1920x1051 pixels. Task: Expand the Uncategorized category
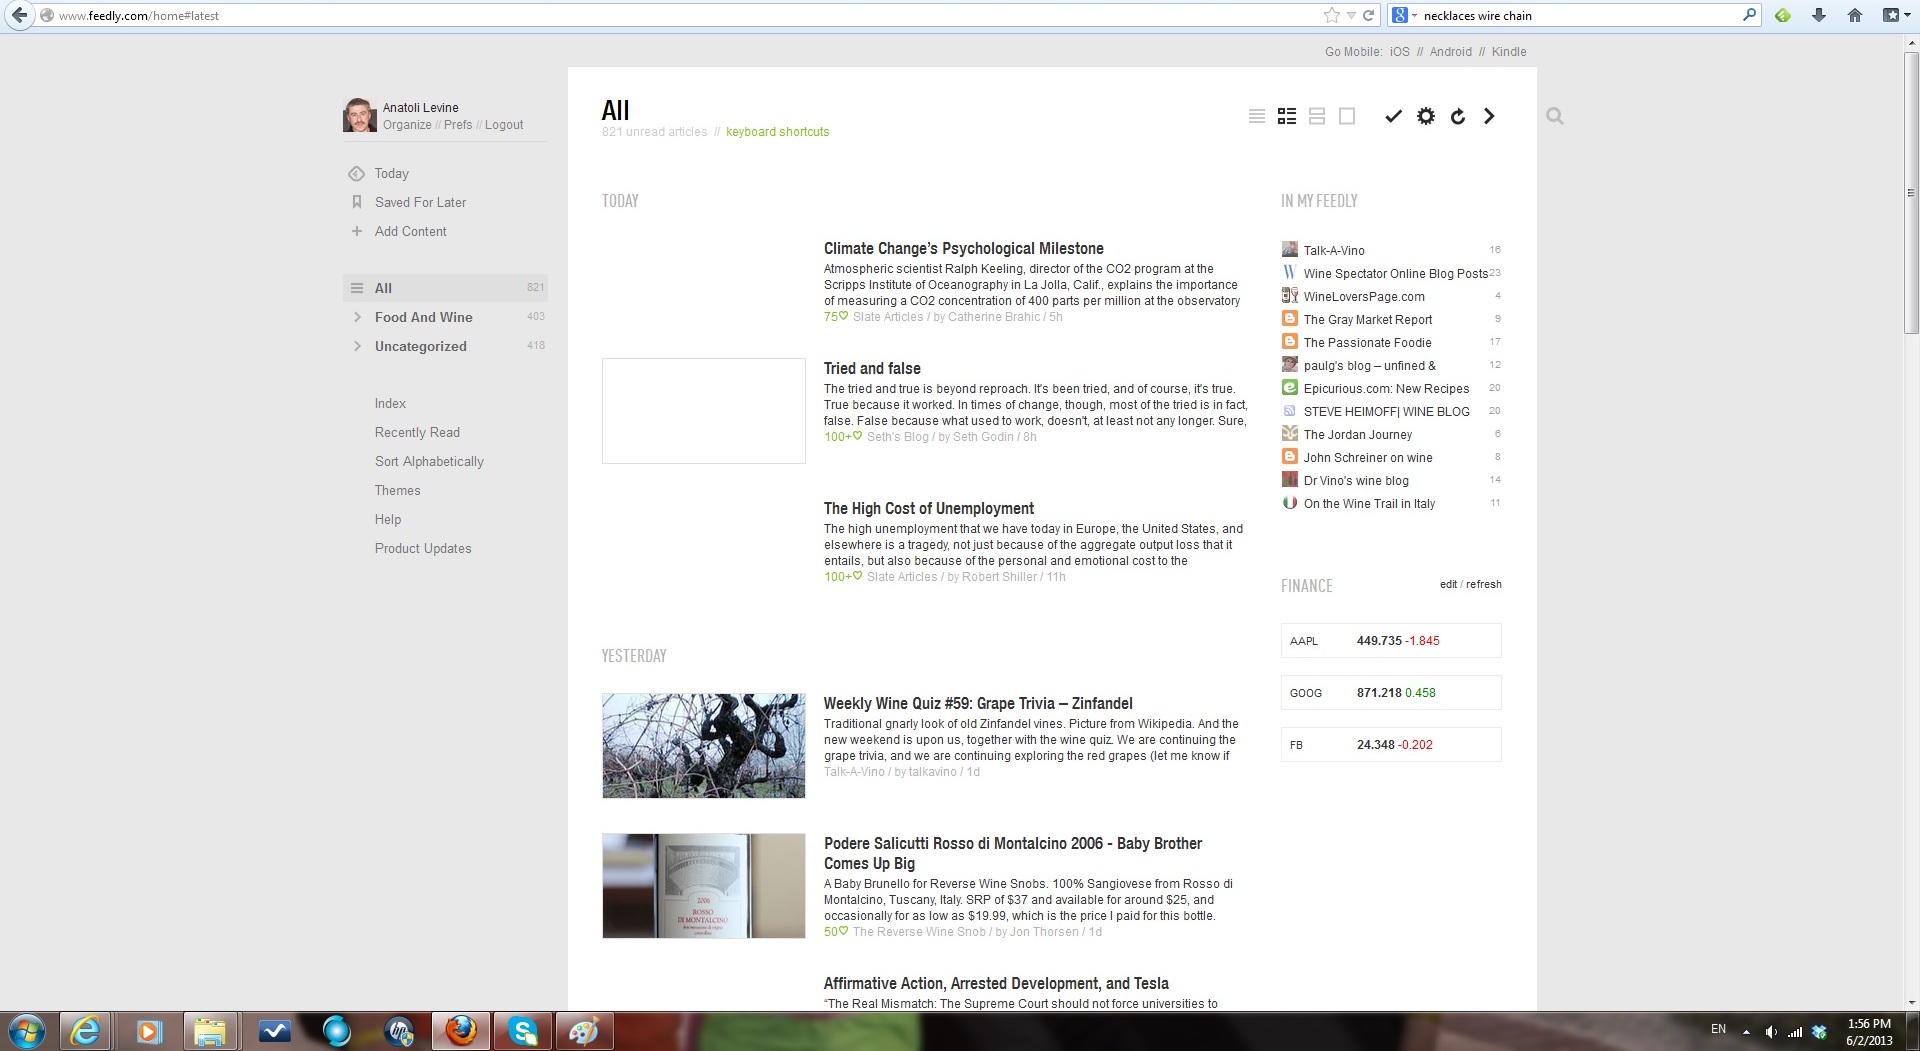[x=357, y=346]
